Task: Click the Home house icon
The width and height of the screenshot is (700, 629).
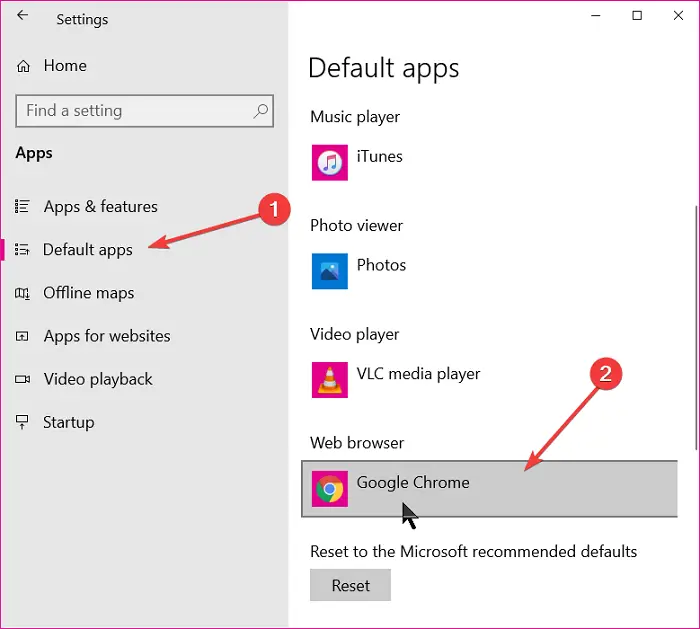Action: click(x=23, y=67)
